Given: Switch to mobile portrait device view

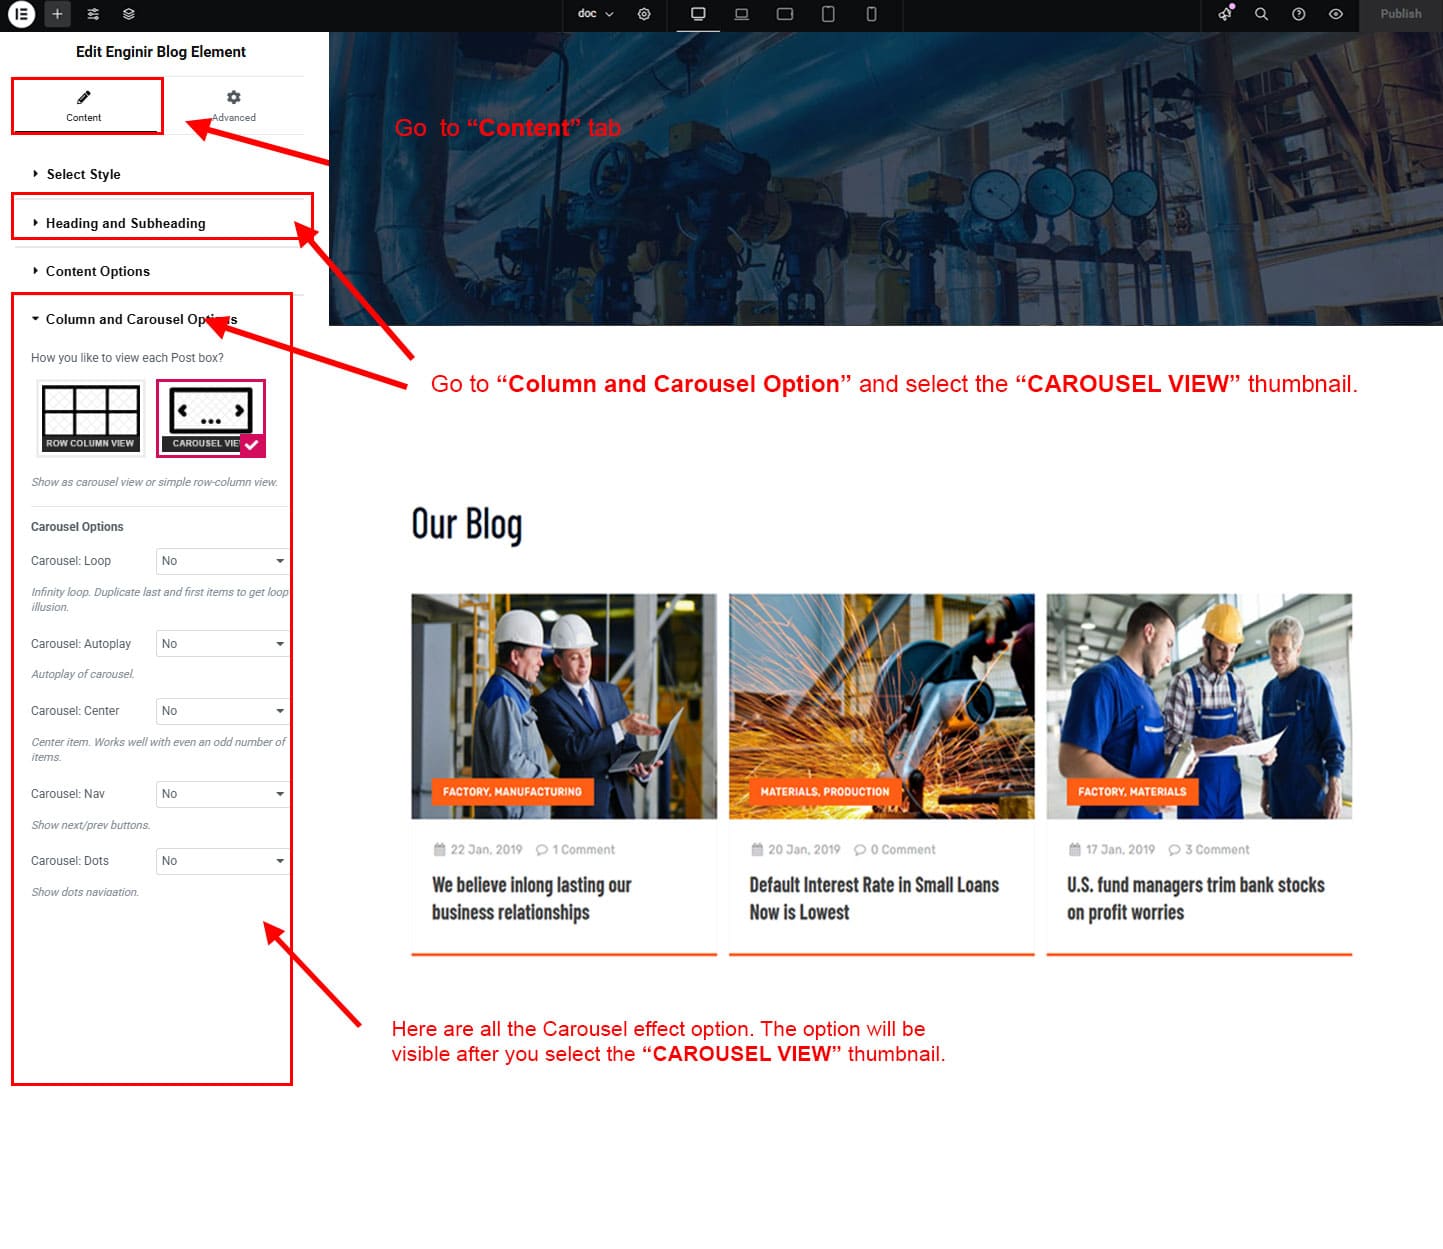Looking at the screenshot, I should [x=871, y=14].
